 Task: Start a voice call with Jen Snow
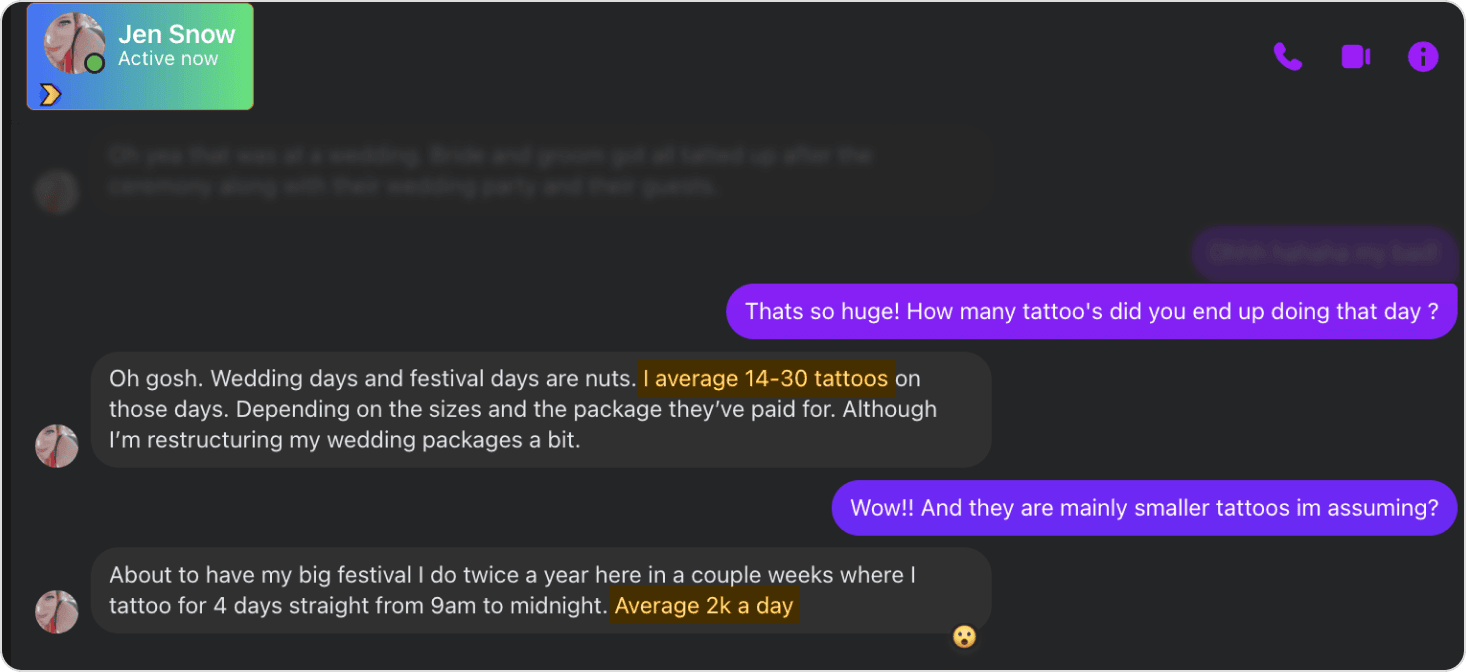tap(1287, 57)
